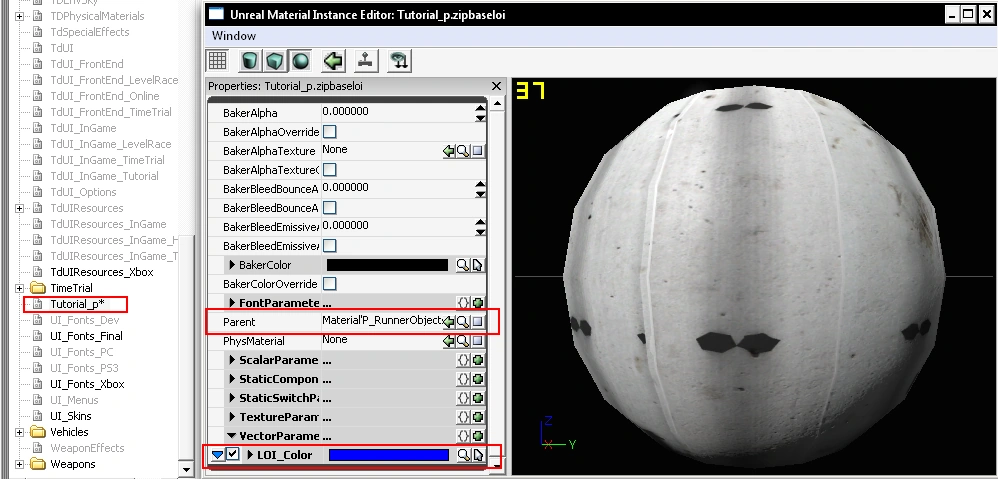This screenshot has height=479, width=998.
Task: Toggle the BakerColorOverride checkbox
Action: (x=329, y=284)
